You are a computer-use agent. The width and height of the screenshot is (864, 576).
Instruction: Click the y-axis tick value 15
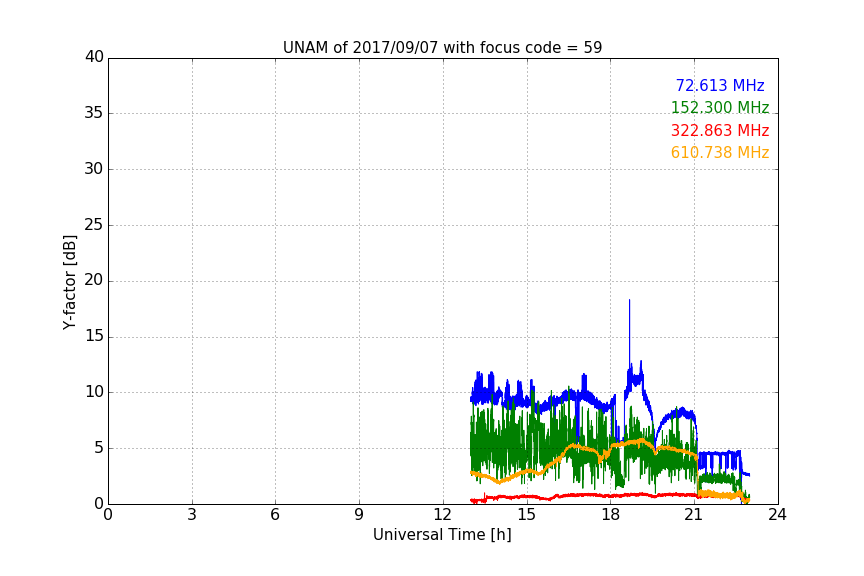(94, 336)
